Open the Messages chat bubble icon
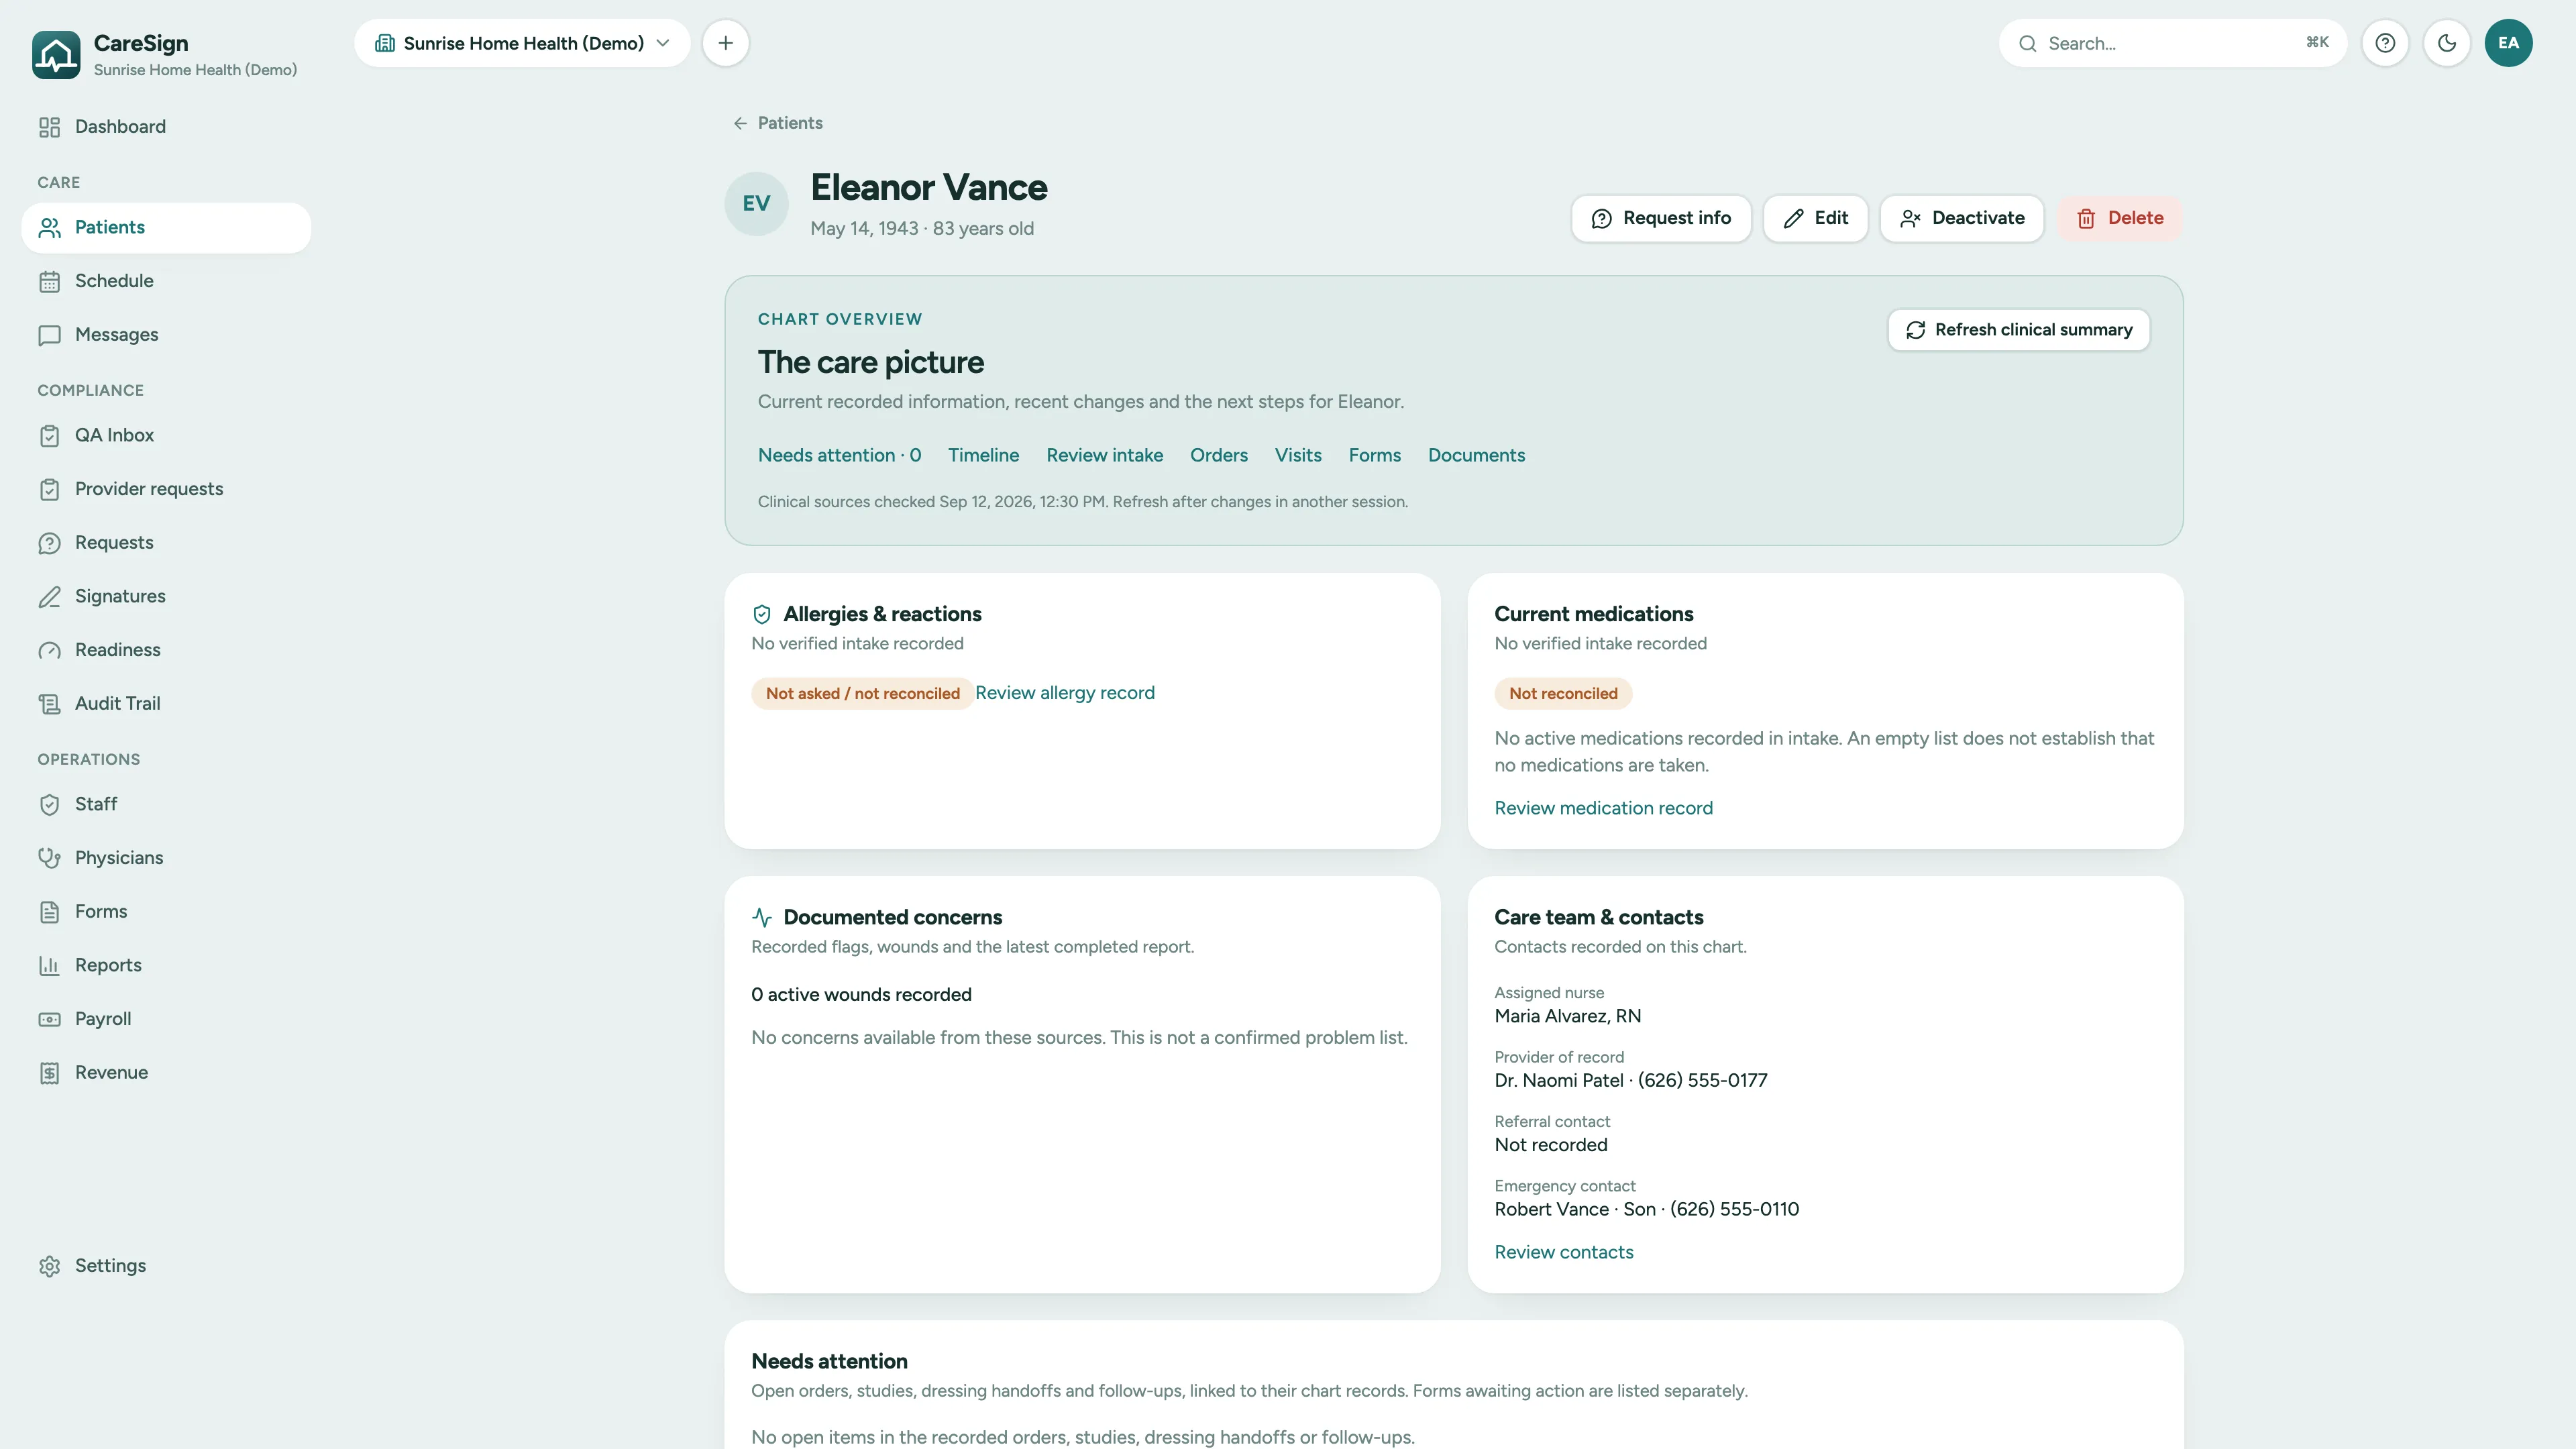The height and width of the screenshot is (1449, 2576). click(49, 335)
